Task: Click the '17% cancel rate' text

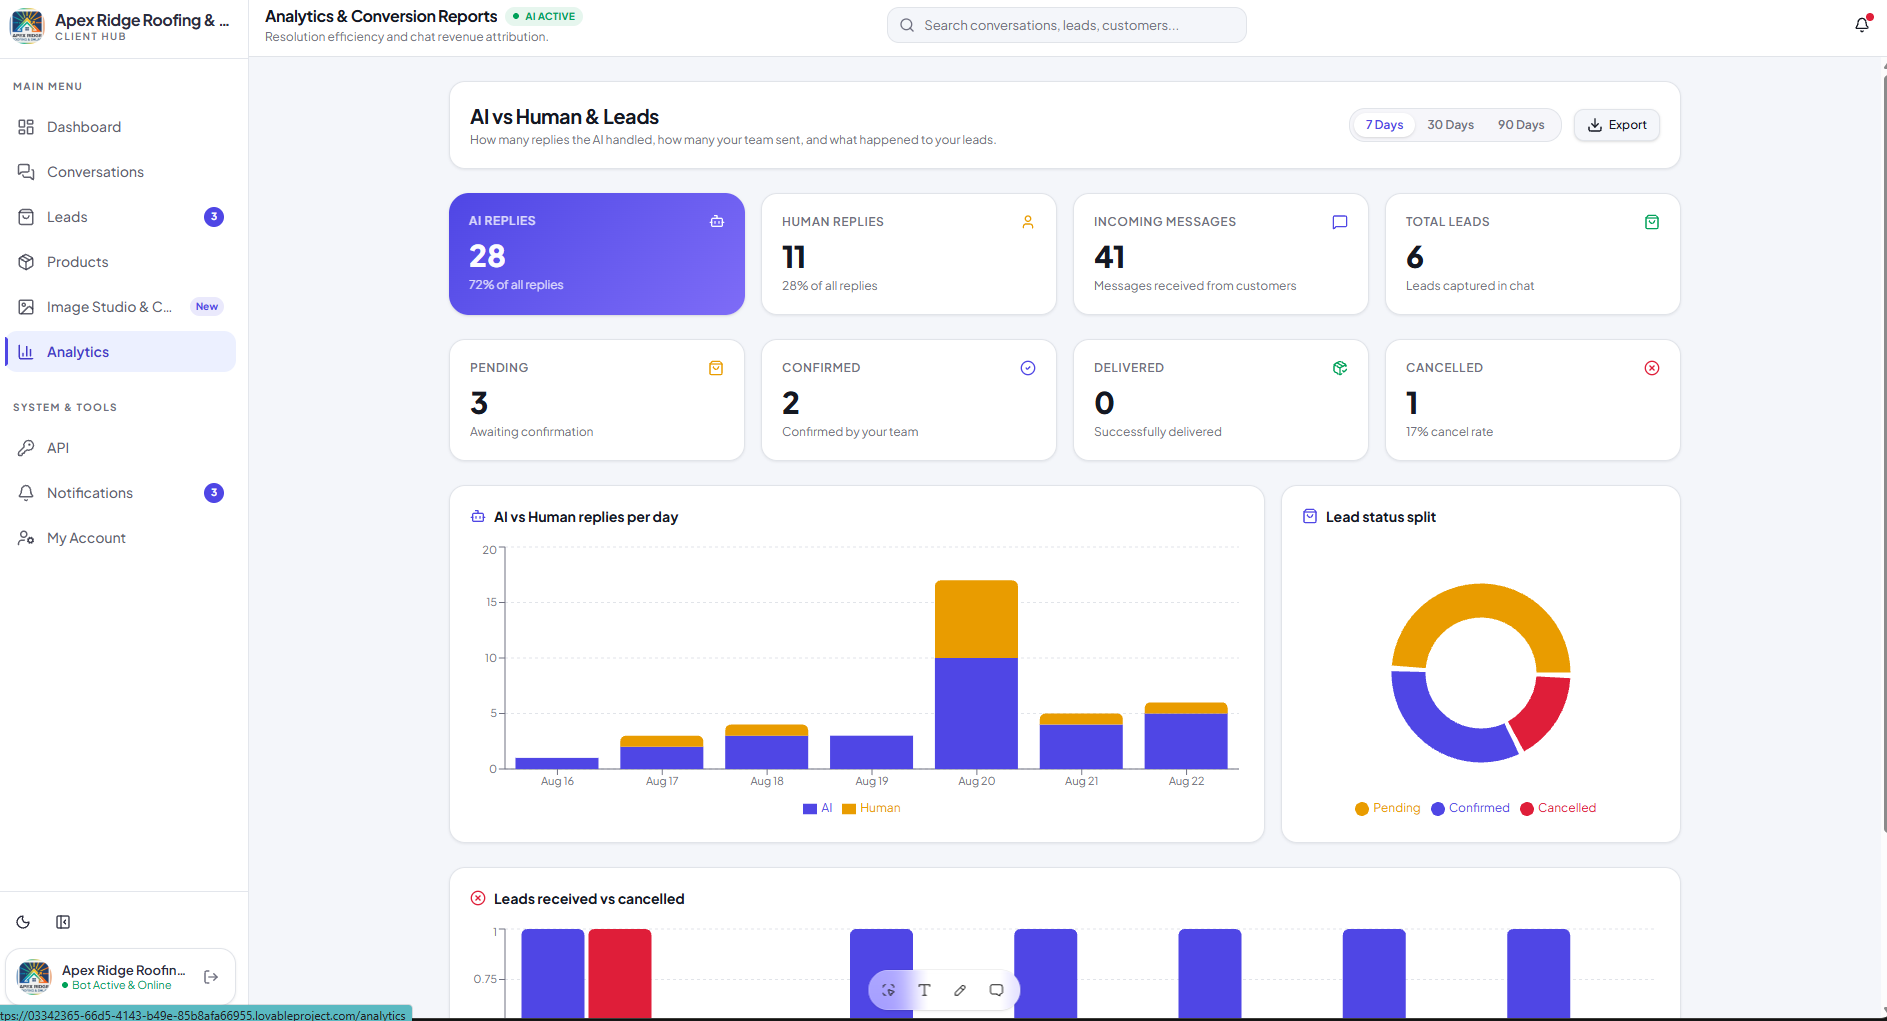Action: point(1449,432)
